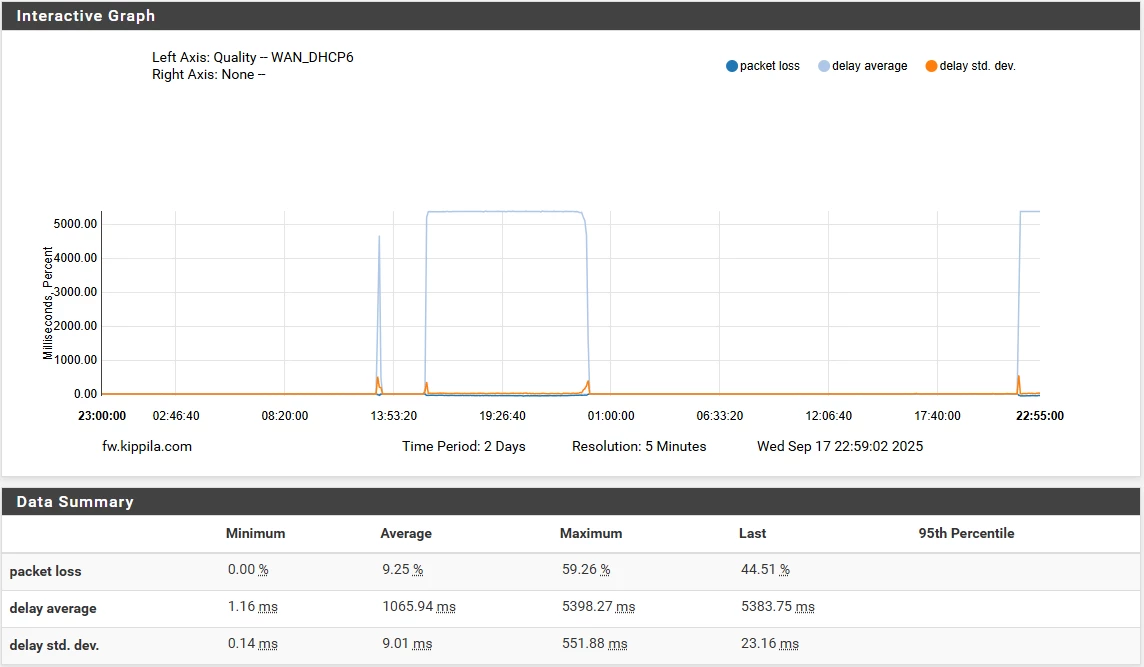1144x667 pixels.
Task: Click packet loss maximum 59.26 %
Action: (586, 569)
